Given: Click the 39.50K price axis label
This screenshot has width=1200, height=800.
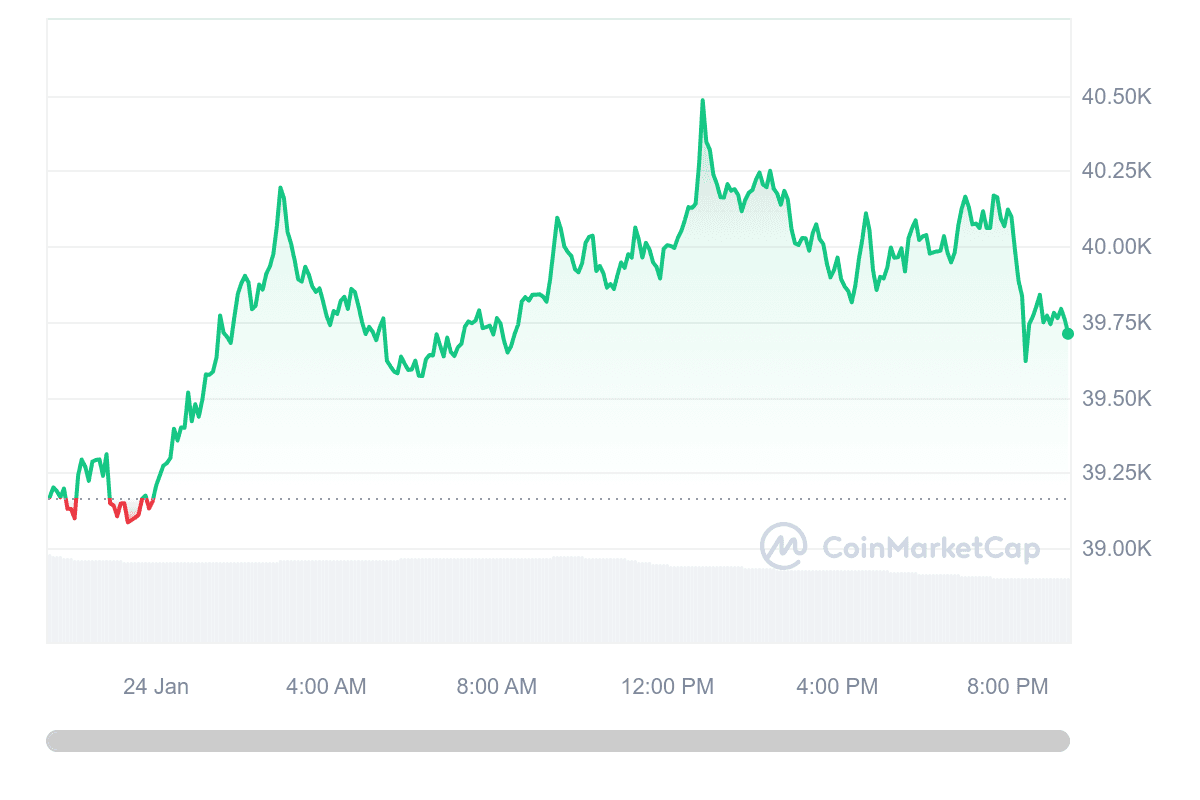Looking at the screenshot, I should tap(1116, 399).
